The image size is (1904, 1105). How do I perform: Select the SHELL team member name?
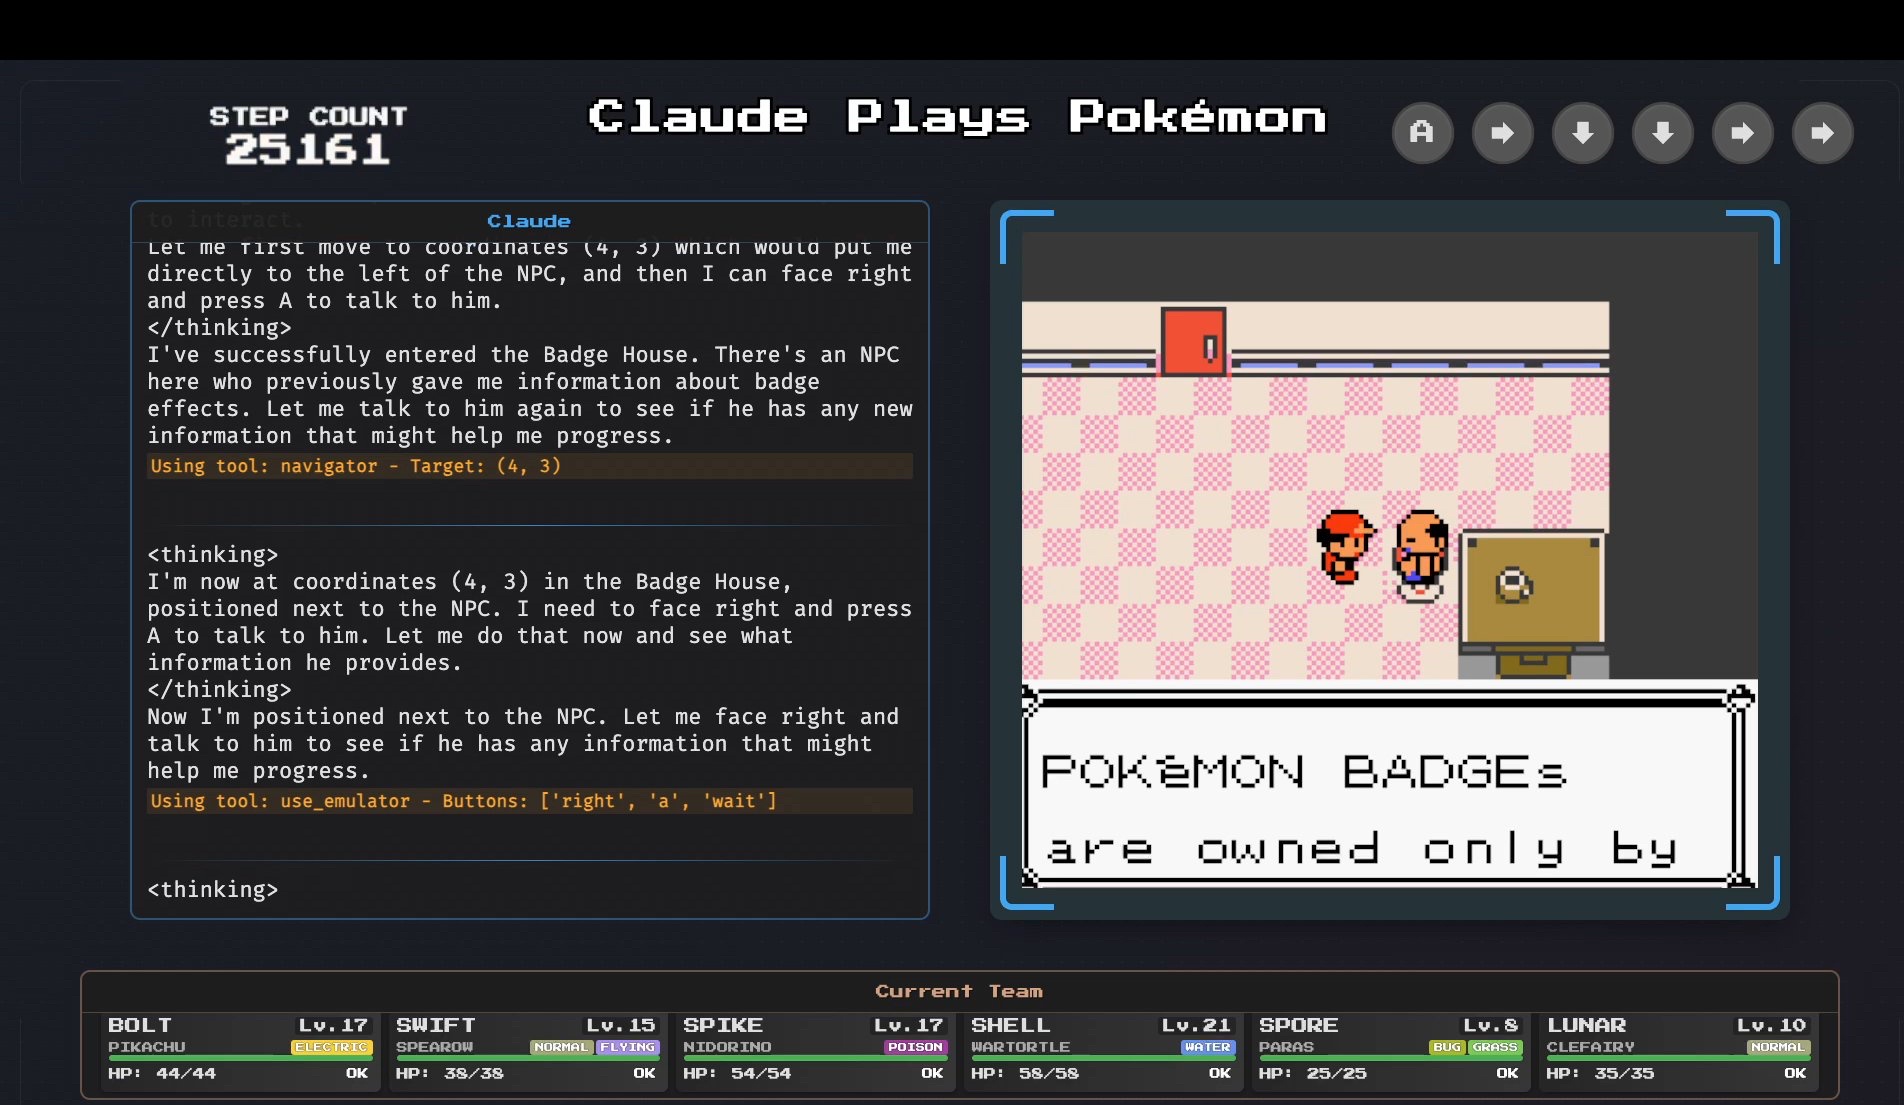[1010, 1025]
